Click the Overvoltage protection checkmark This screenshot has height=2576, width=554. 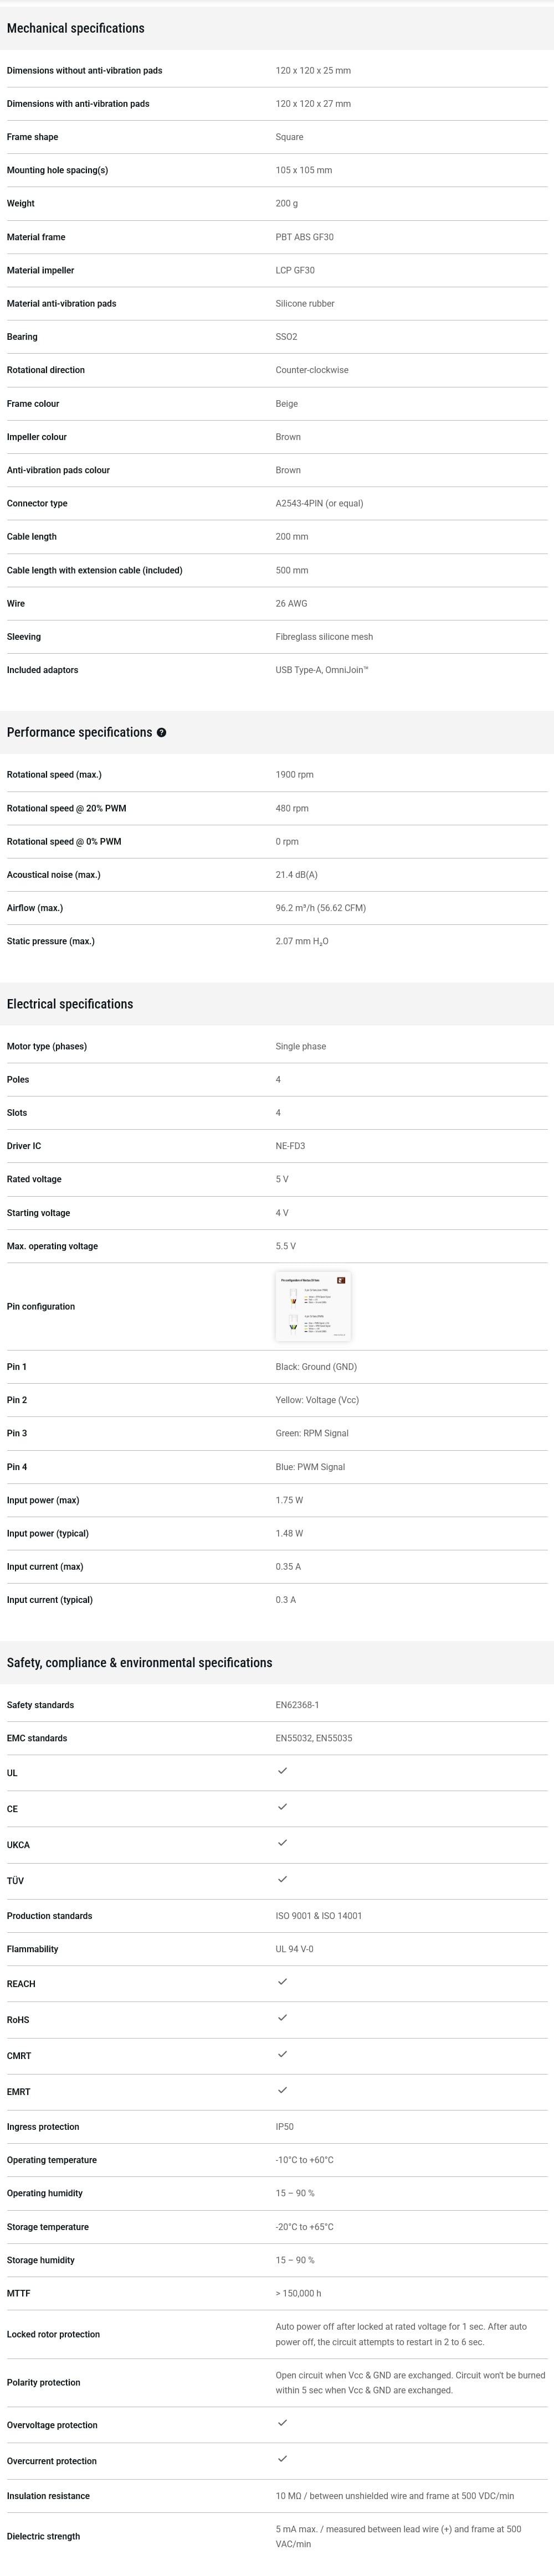click(x=282, y=2423)
